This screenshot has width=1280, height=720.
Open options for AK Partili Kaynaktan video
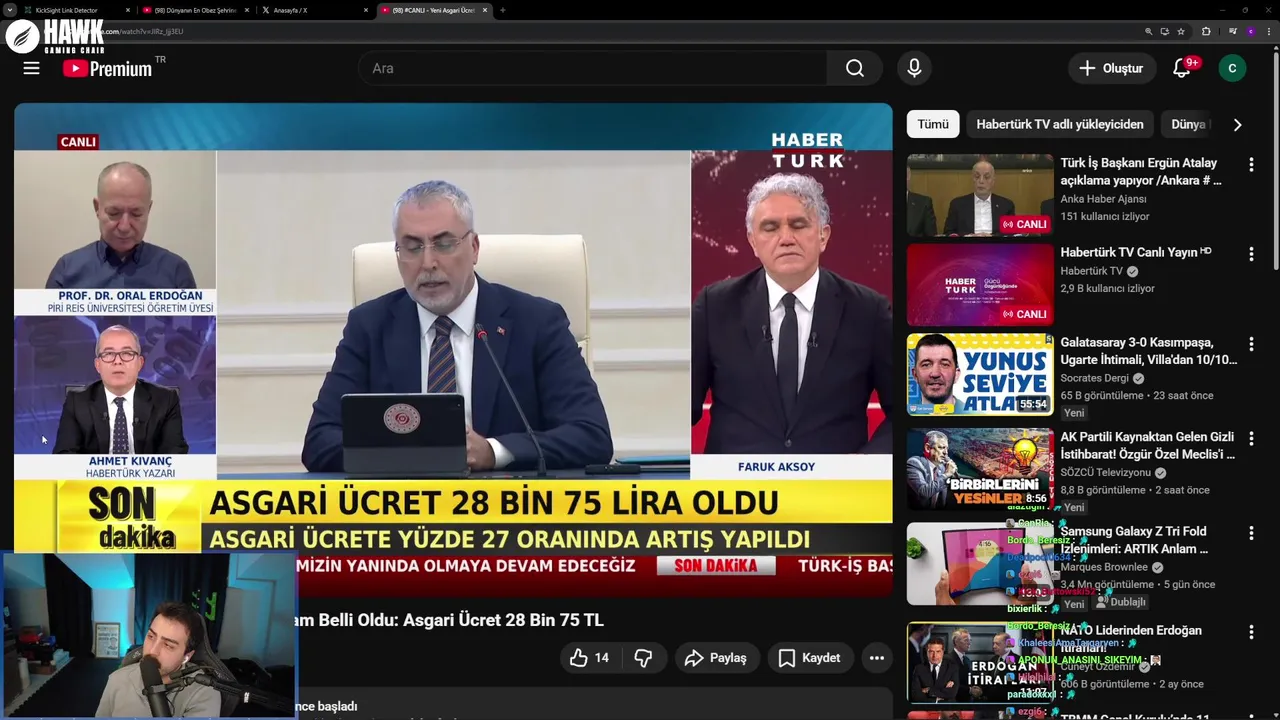click(1250, 438)
